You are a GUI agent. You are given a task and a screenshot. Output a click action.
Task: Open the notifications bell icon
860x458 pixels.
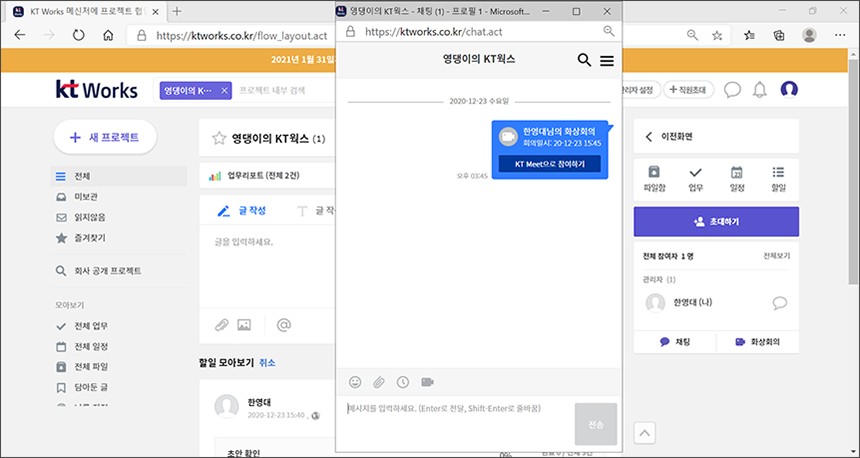tap(760, 89)
